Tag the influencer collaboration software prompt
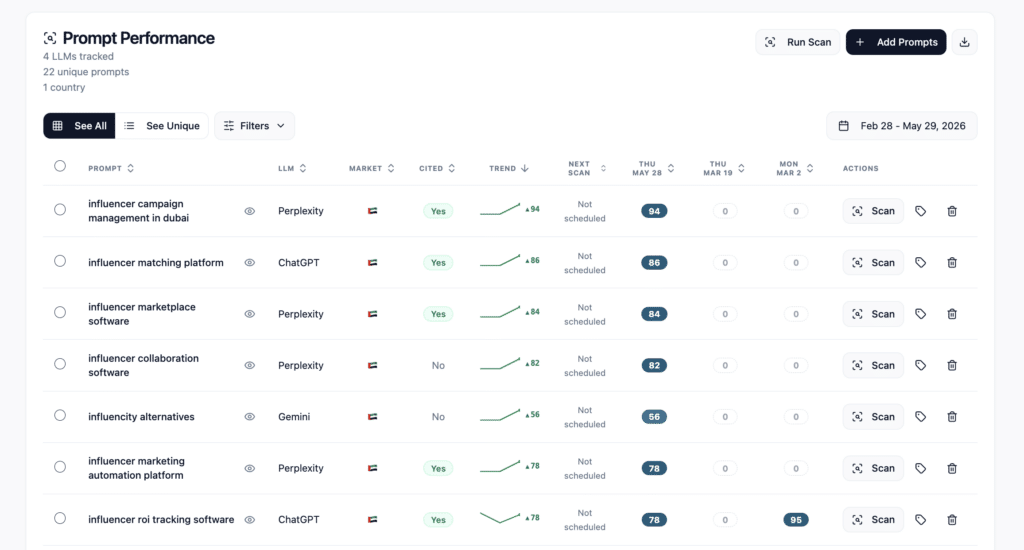Viewport: 1024px width, 550px height. [920, 365]
